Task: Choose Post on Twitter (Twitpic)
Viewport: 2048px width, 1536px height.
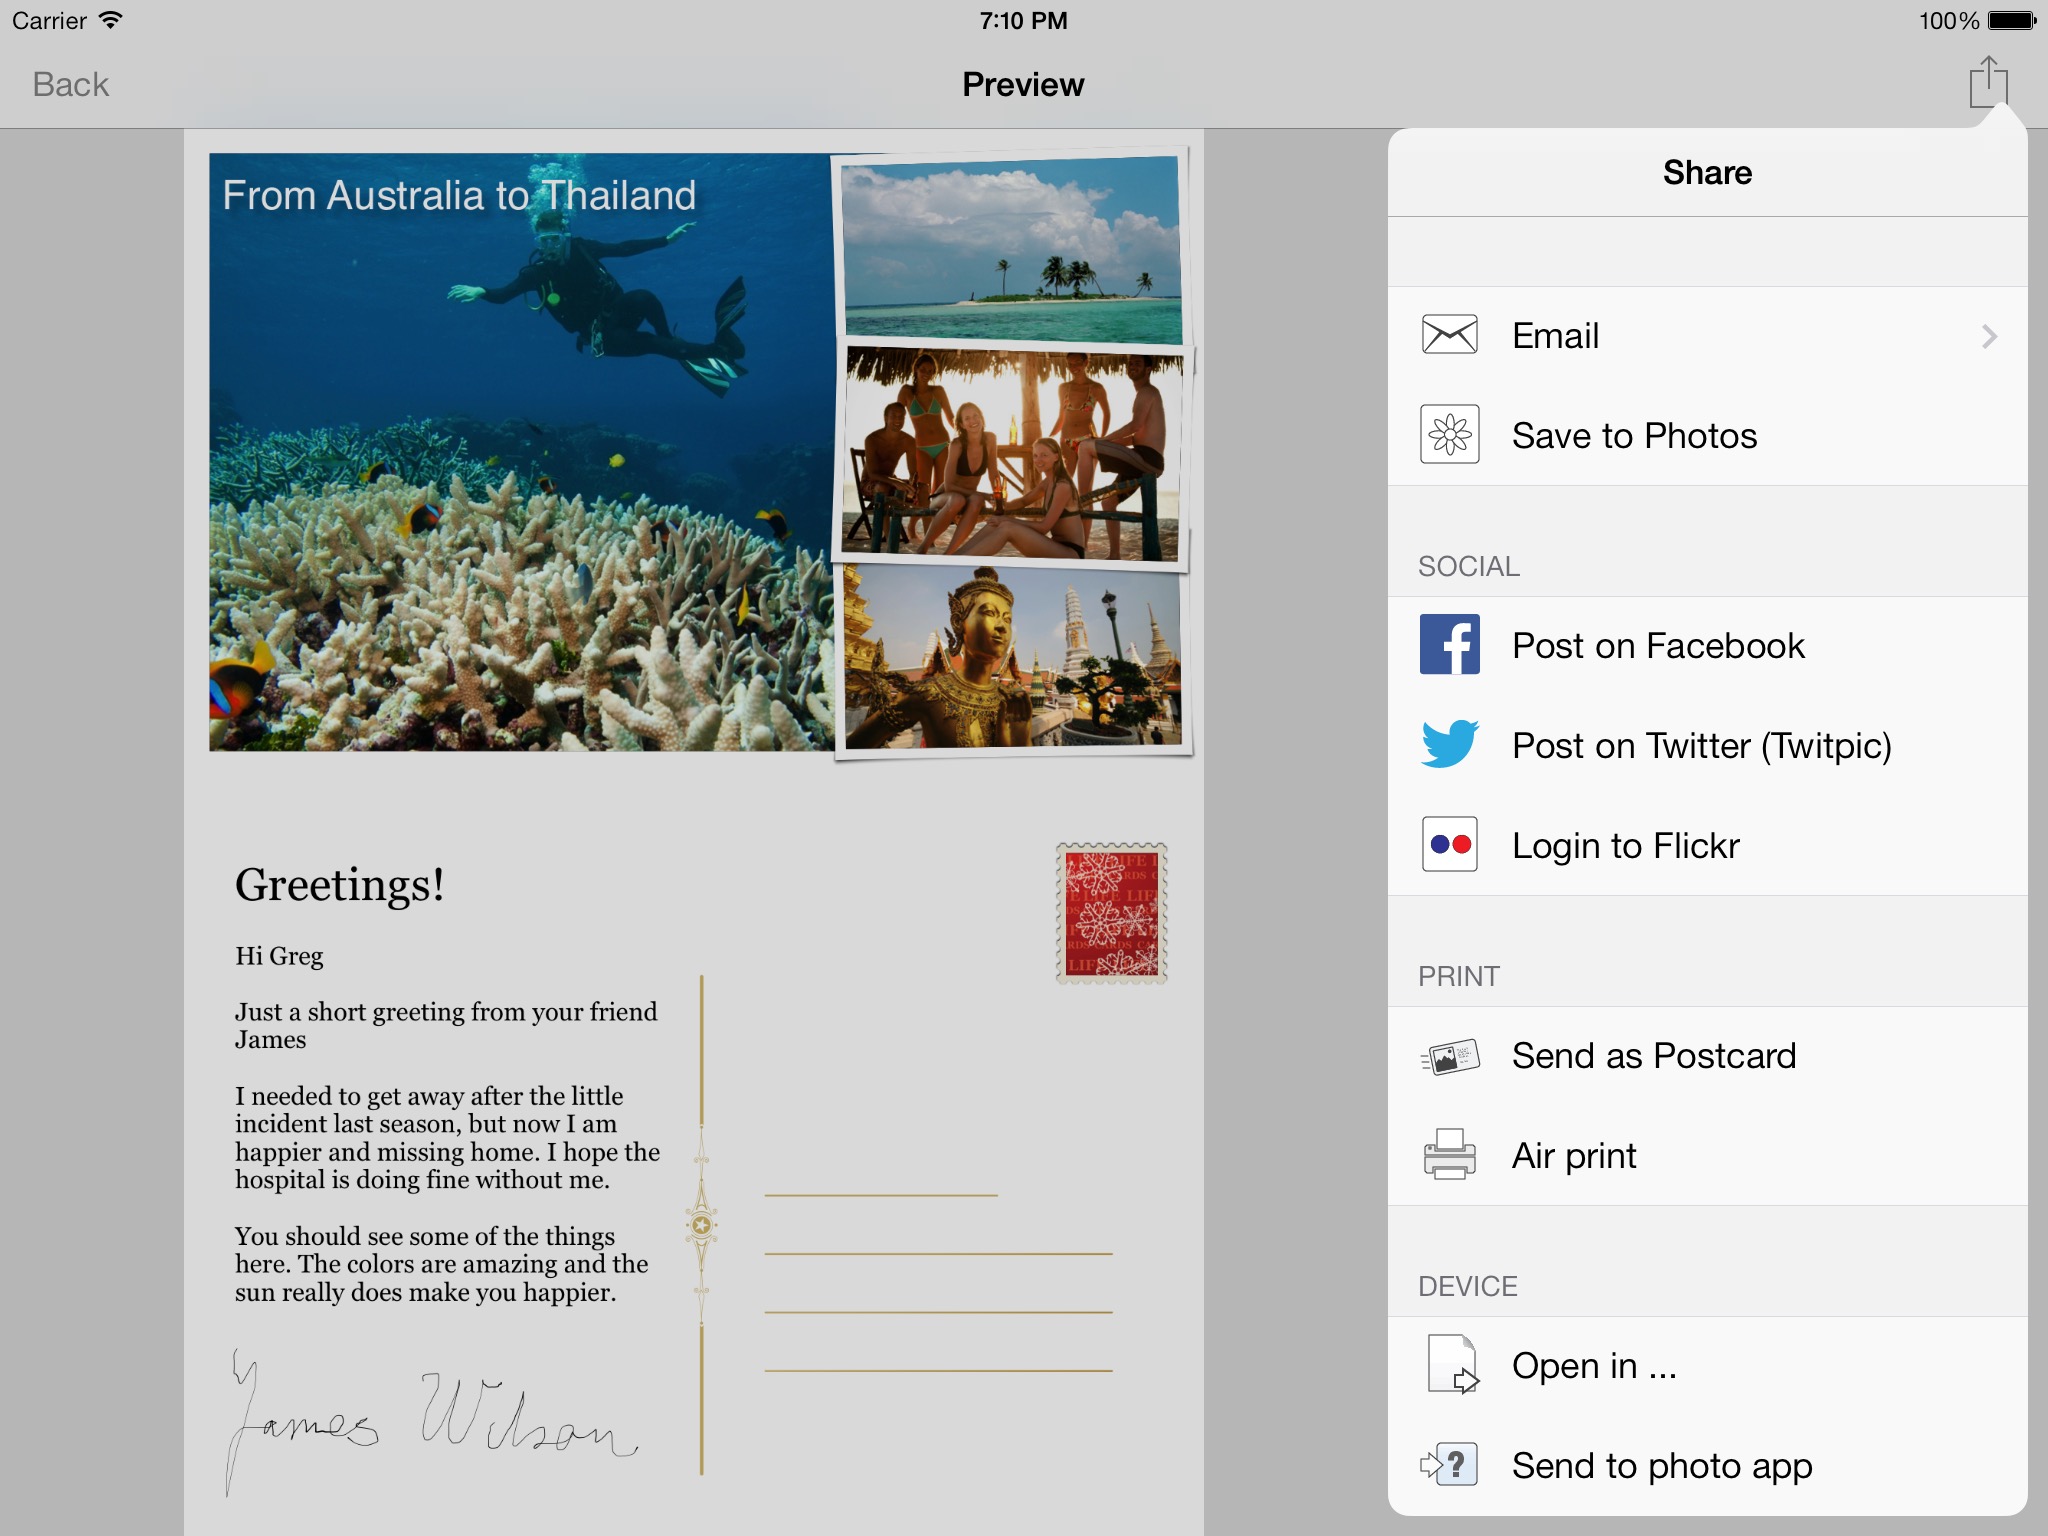Action: [1700, 746]
